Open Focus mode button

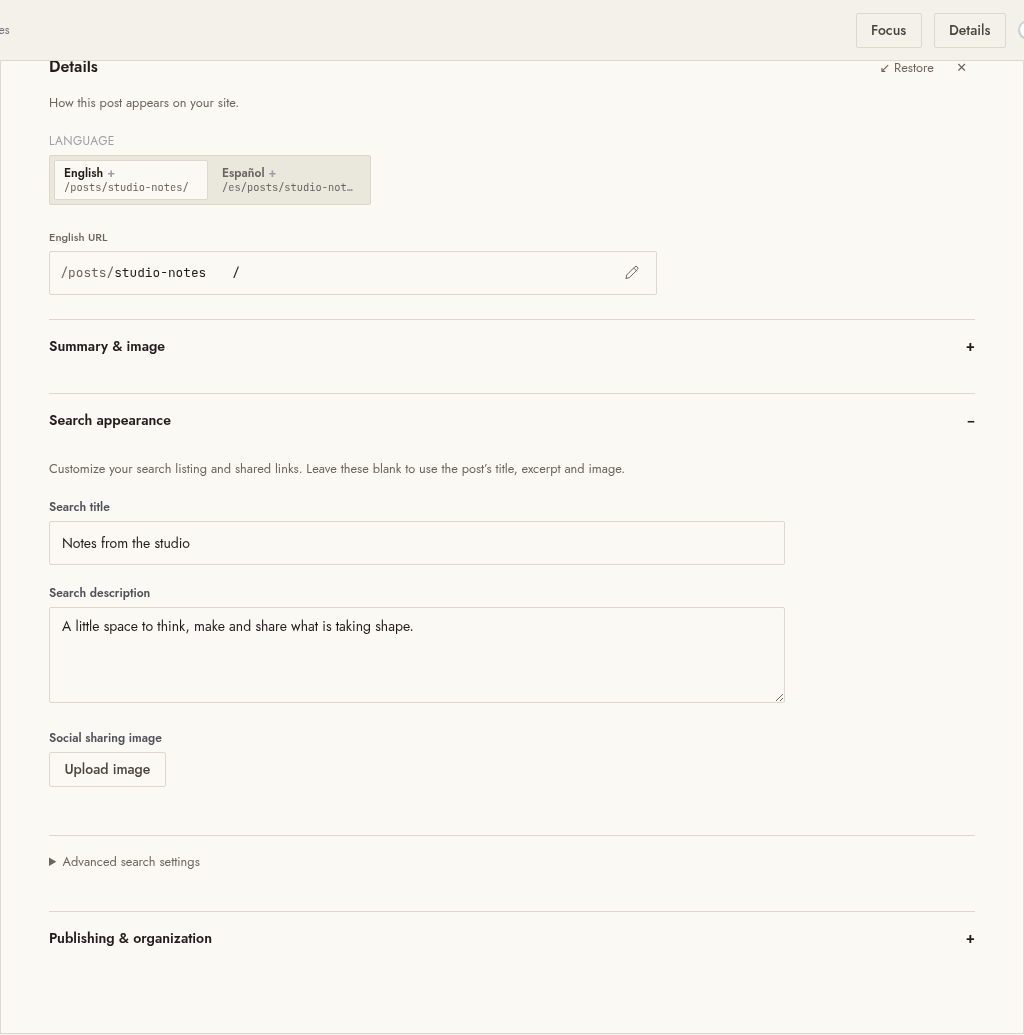point(889,30)
